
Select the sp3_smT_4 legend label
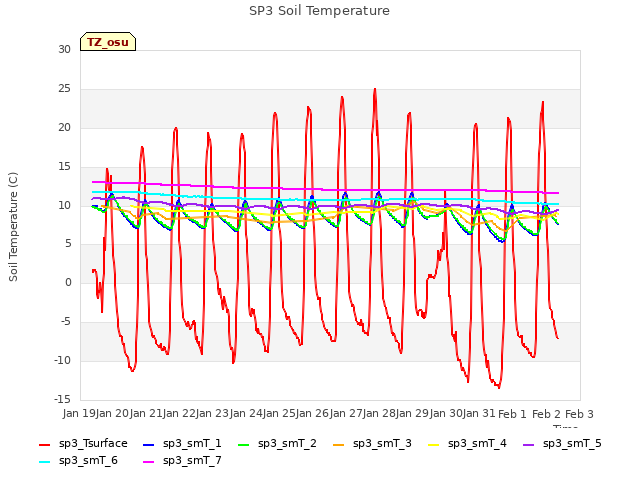tap(477, 444)
